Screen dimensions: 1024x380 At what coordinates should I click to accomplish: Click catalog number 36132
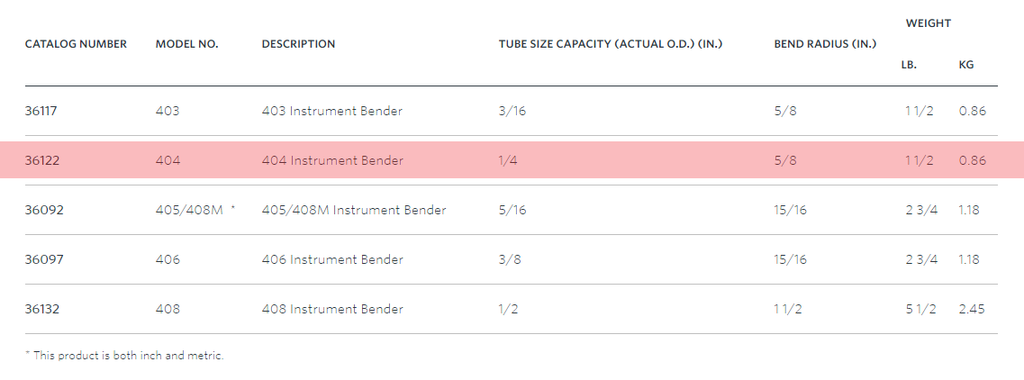click(42, 309)
